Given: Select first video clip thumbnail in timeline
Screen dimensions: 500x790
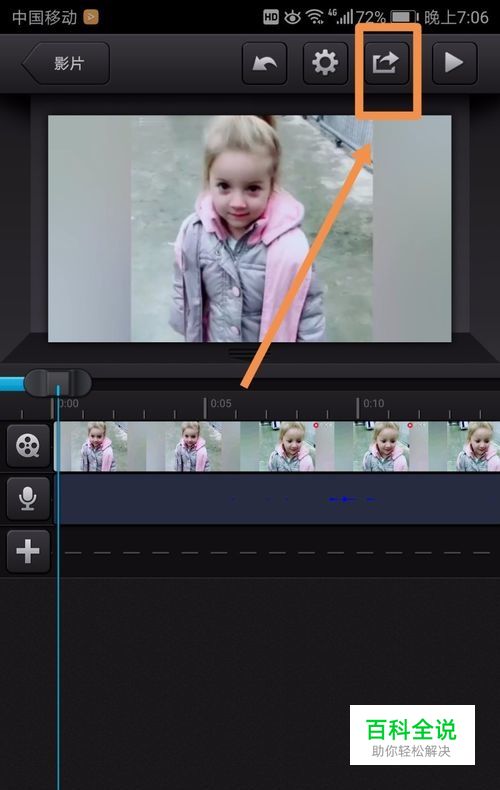Looking at the screenshot, I should (x=101, y=446).
